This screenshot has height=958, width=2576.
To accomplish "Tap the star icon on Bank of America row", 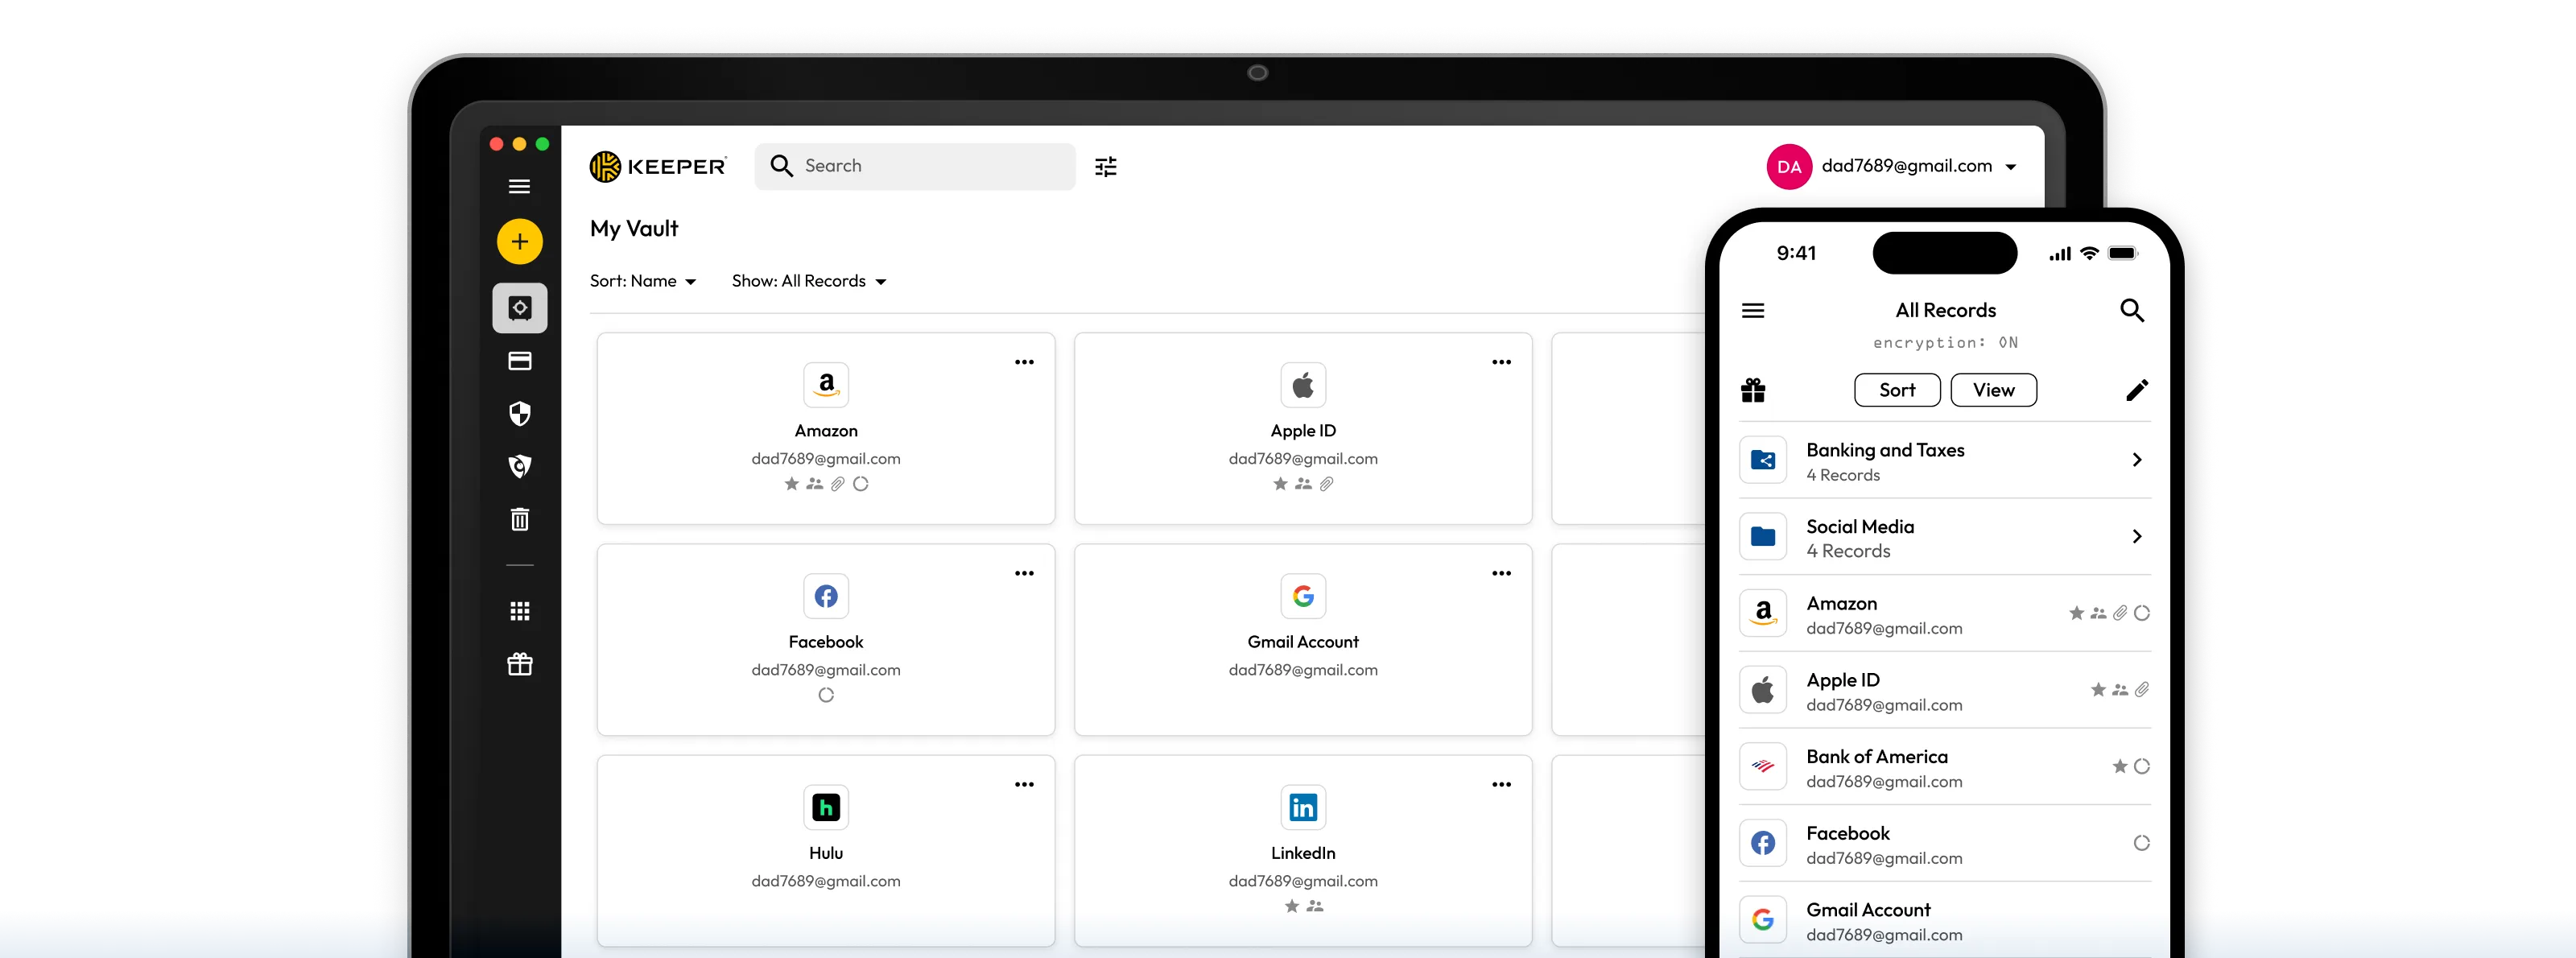I will pyautogui.click(x=2119, y=767).
